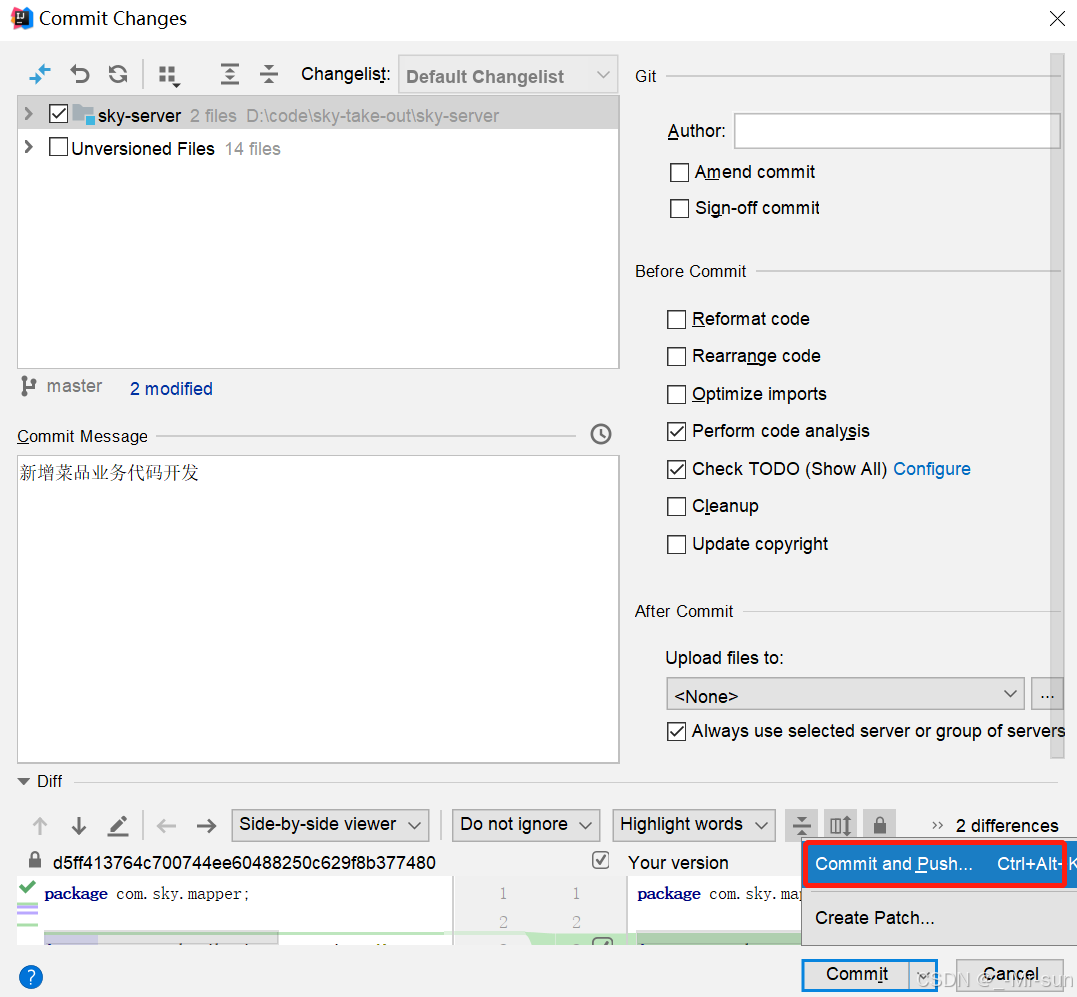The image size is (1077, 997).
Task: Open the Changelist dropdown
Action: (x=508, y=75)
